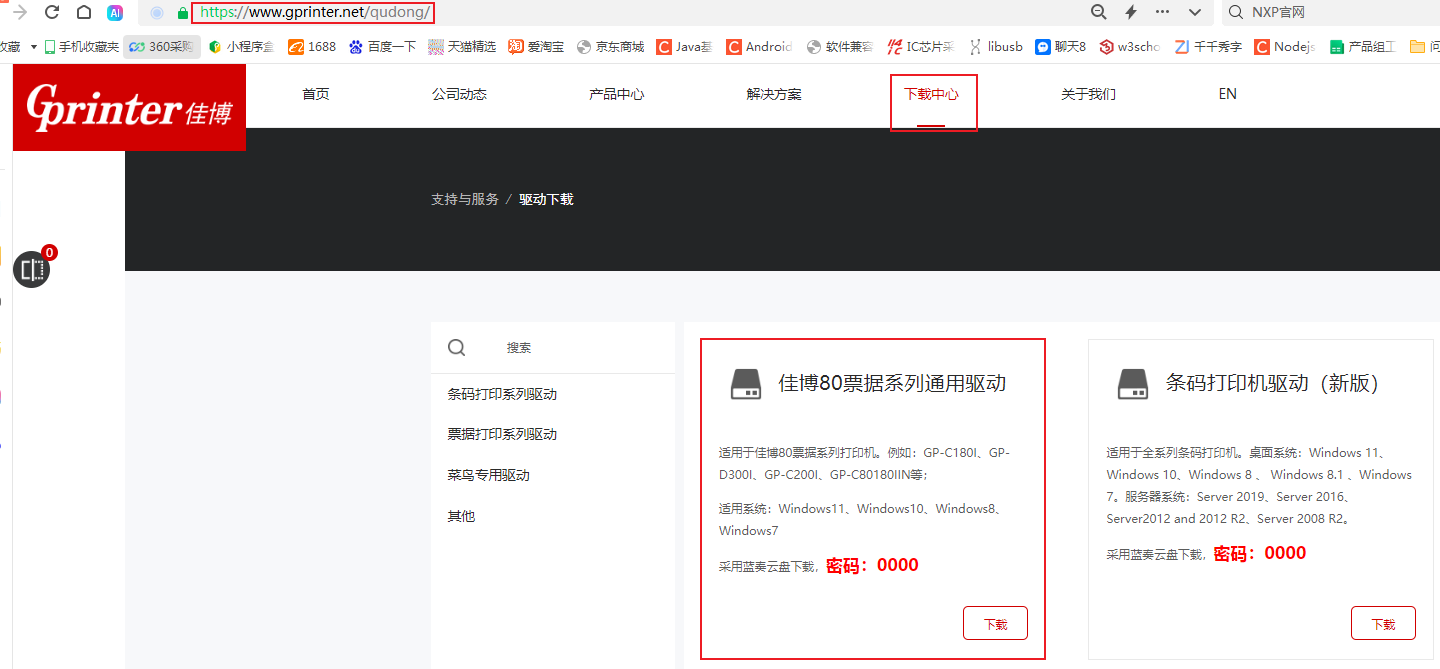Click the lightning bolt speed mode icon
Screen dimensions: 1440x669
tap(1131, 12)
